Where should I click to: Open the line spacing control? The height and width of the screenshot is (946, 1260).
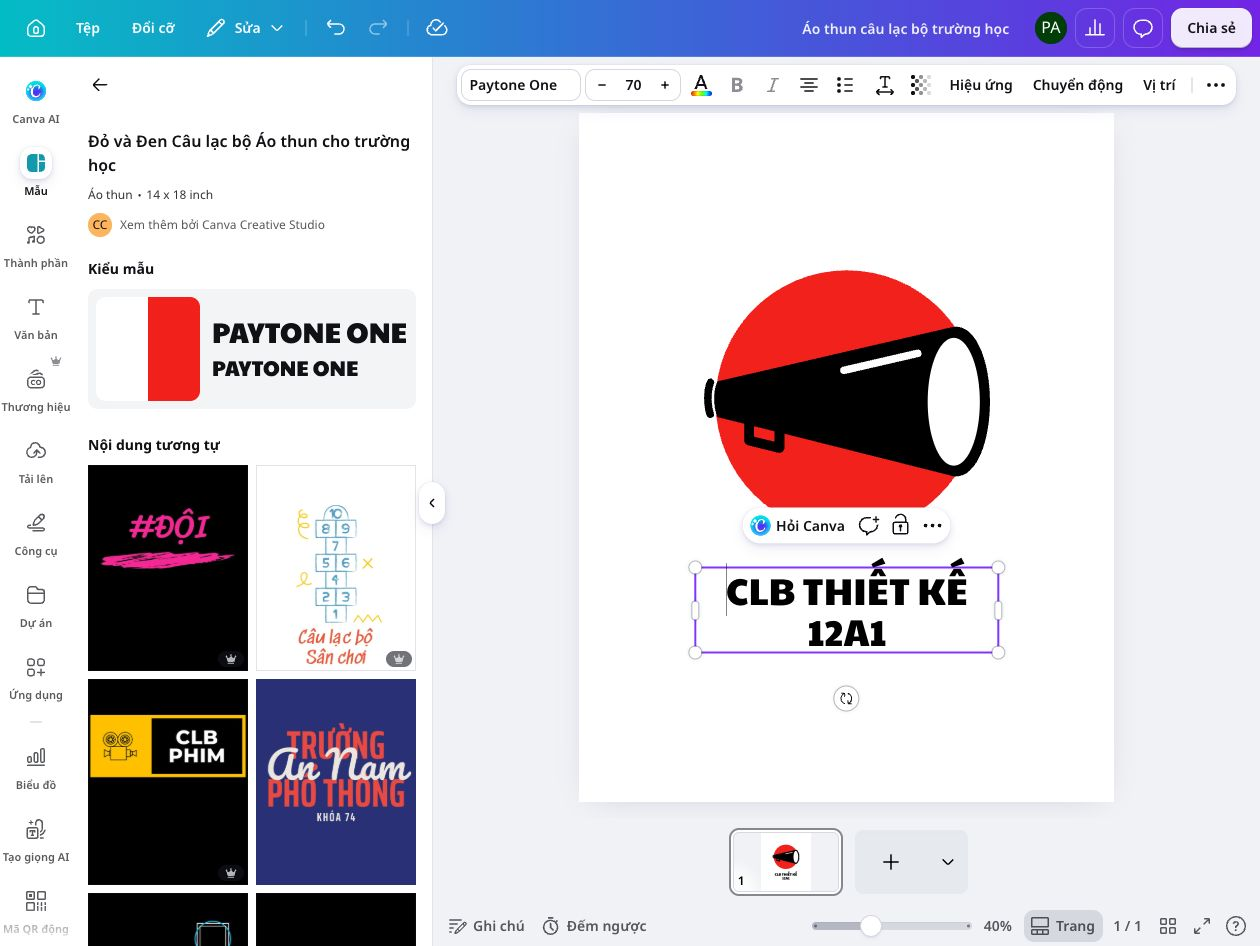pyautogui.click(x=884, y=85)
